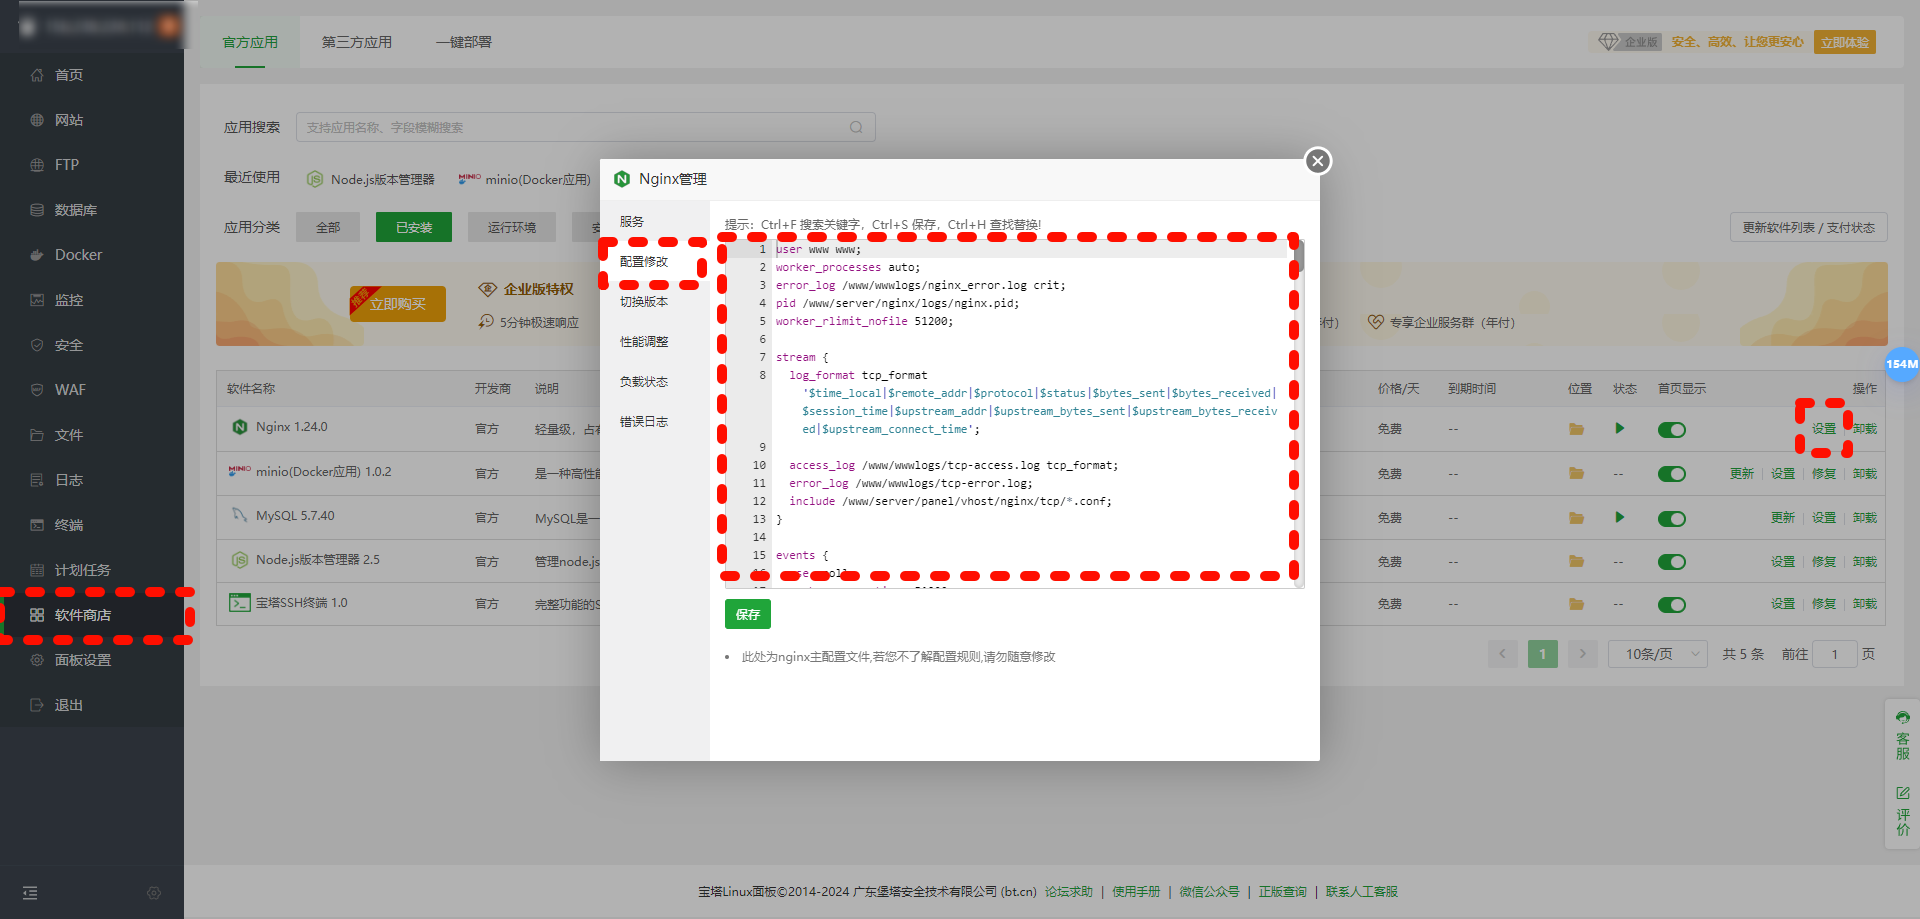The image size is (1920, 919).
Task: Click the config editor vertical scrollbar
Action: click(1298, 256)
